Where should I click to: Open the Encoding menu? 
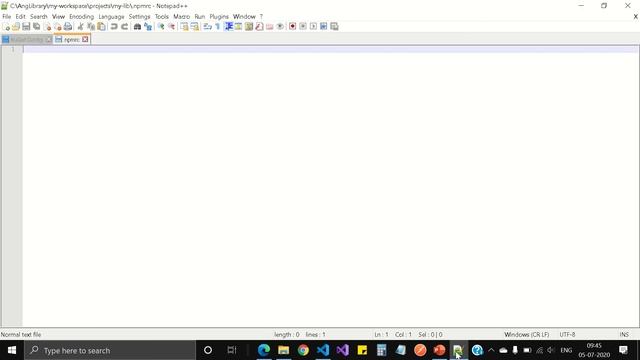pyautogui.click(x=82, y=17)
